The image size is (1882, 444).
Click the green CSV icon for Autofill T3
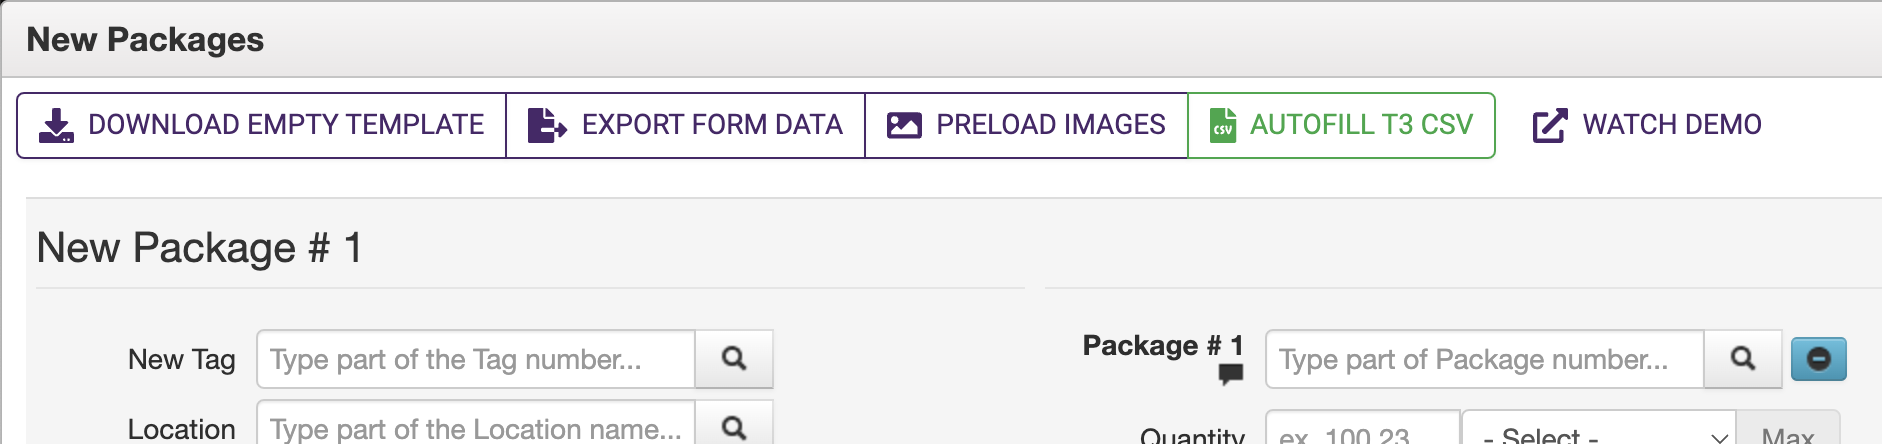(1223, 126)
